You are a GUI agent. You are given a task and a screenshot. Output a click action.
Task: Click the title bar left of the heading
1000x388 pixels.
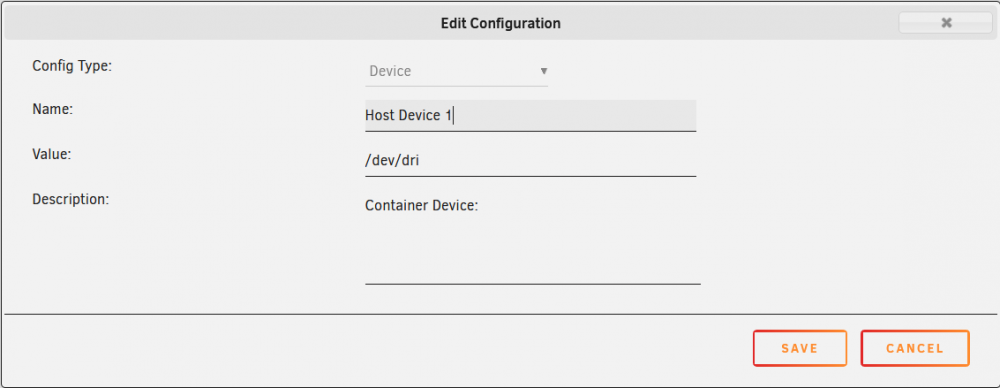tap(223, 24)
